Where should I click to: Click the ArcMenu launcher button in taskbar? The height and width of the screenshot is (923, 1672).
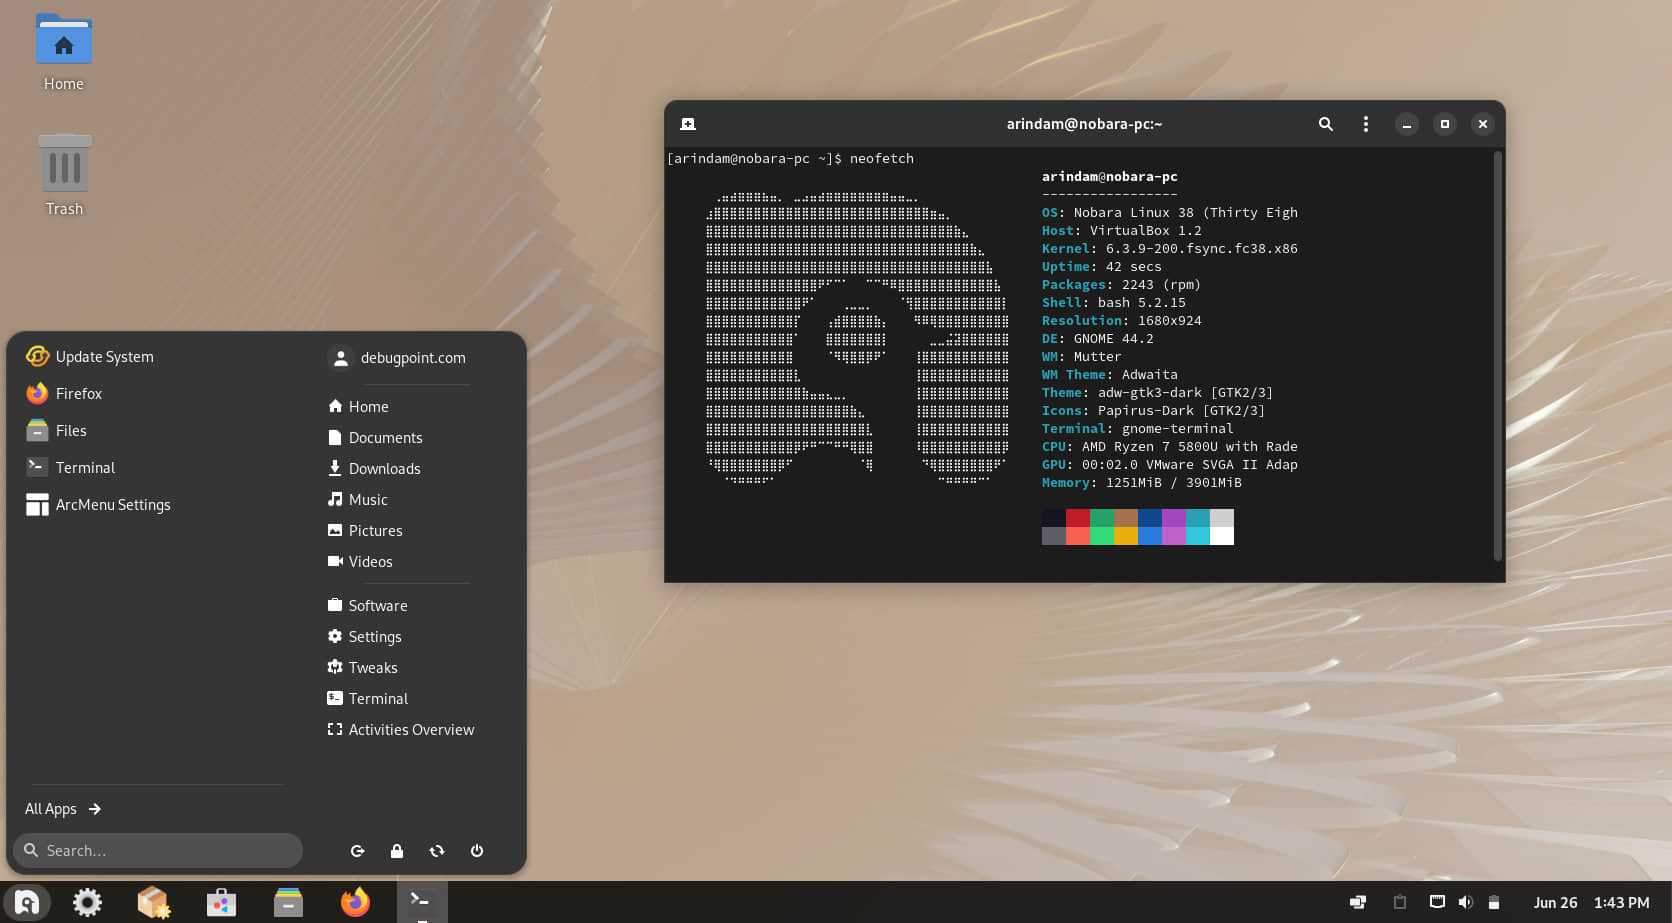pyautogui.click(x=27, y=902)
